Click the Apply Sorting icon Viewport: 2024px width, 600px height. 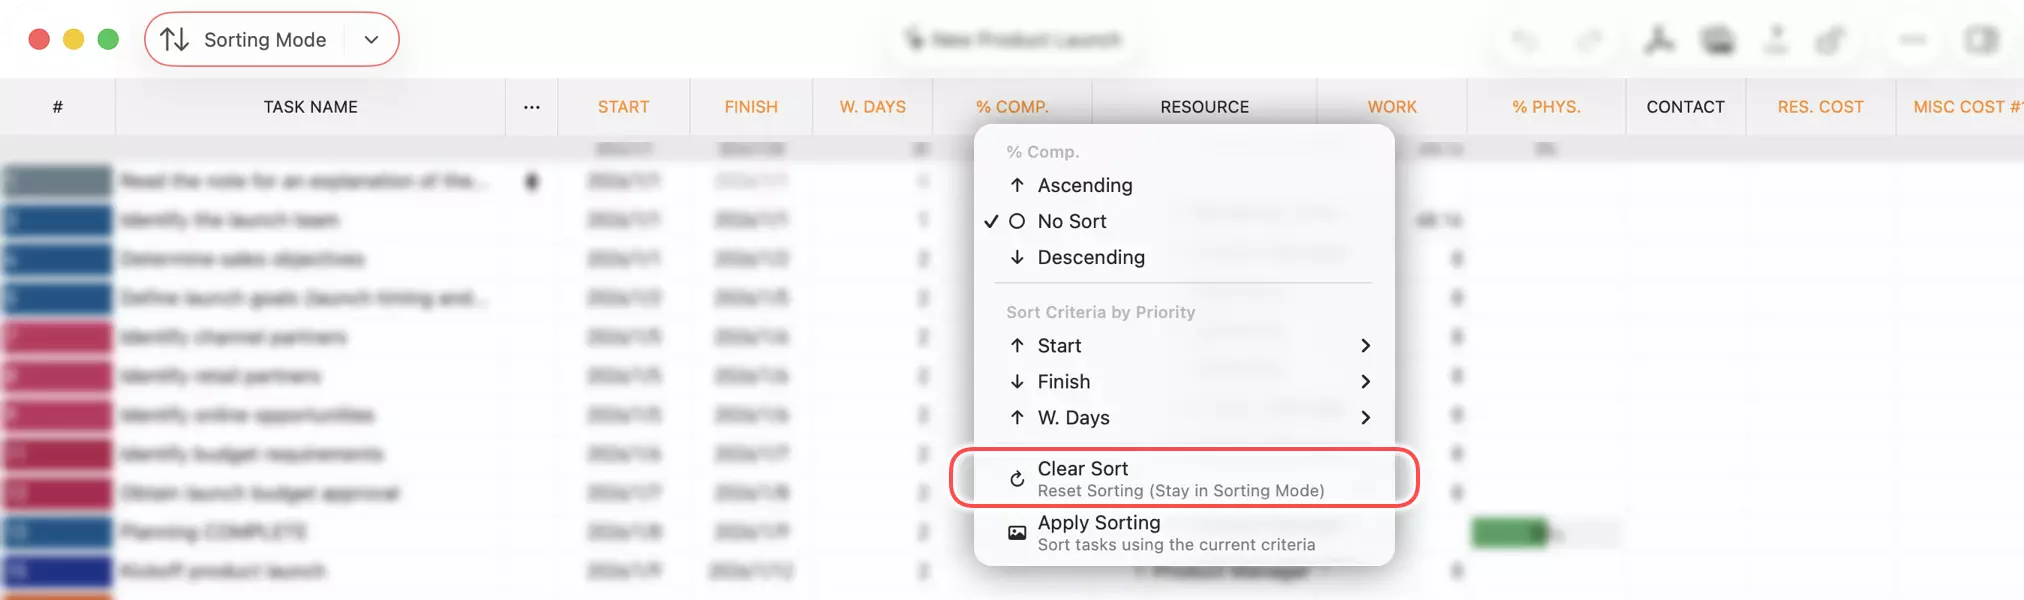pyautogui.click(x=1017, y=533)
